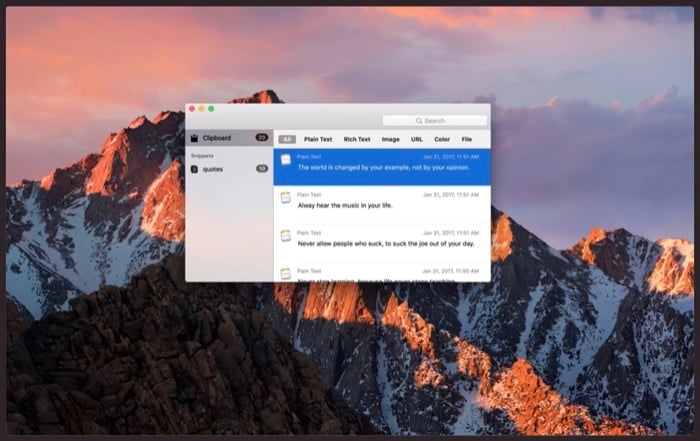
Task: Filter the list by URL
Action: click(416, 139)
